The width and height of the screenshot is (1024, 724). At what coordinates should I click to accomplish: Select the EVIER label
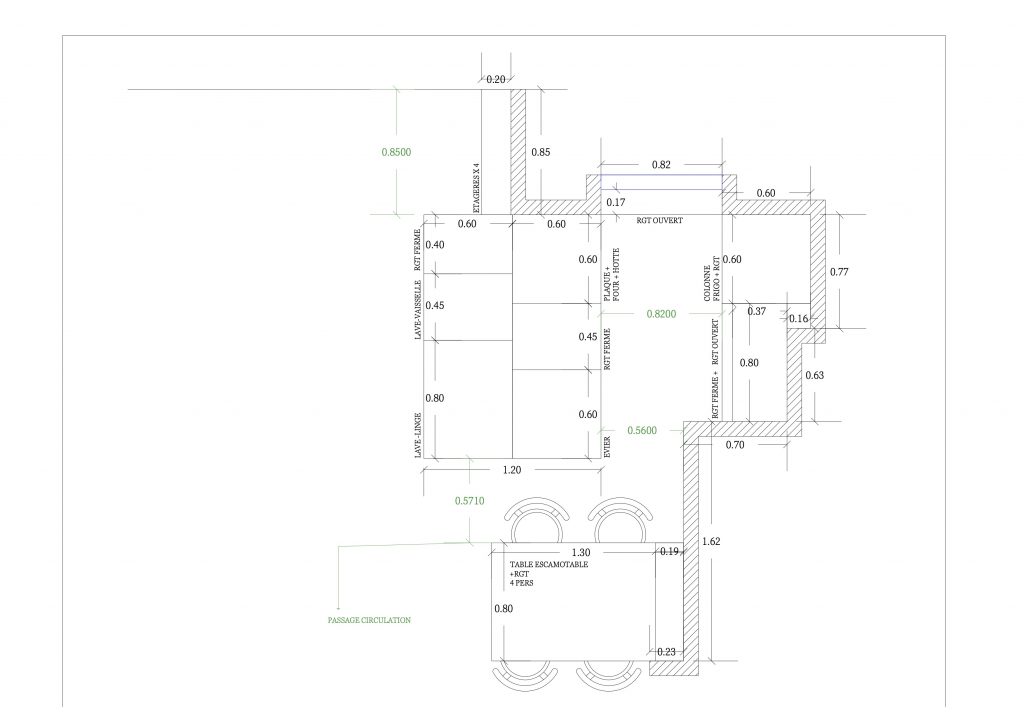(x=607, y=447)
